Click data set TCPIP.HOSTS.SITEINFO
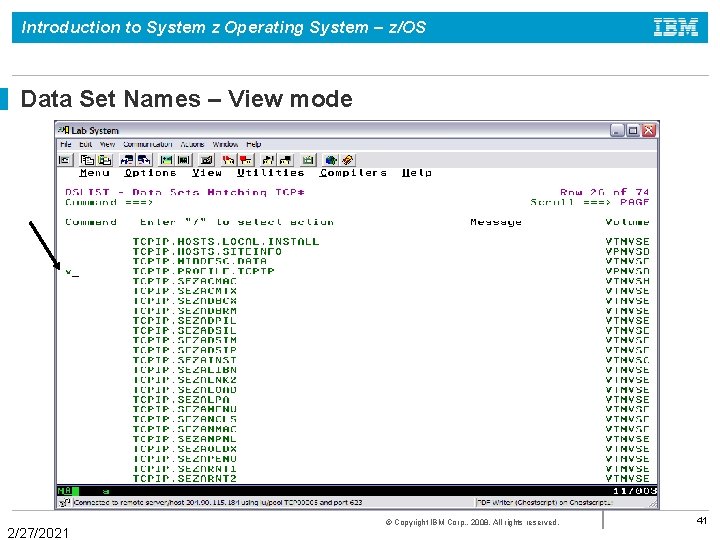720x540 pixels. [x=207, y=252]
